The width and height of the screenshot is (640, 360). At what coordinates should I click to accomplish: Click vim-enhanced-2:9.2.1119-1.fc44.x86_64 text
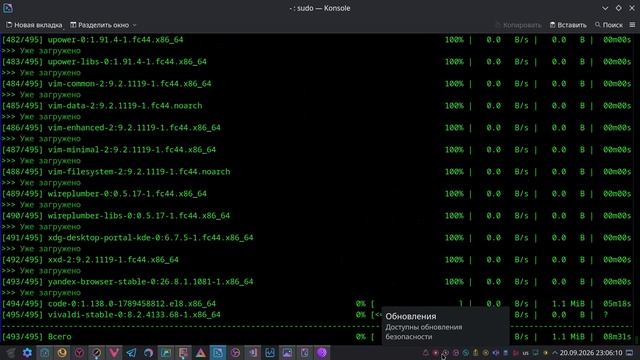(134, 128)
